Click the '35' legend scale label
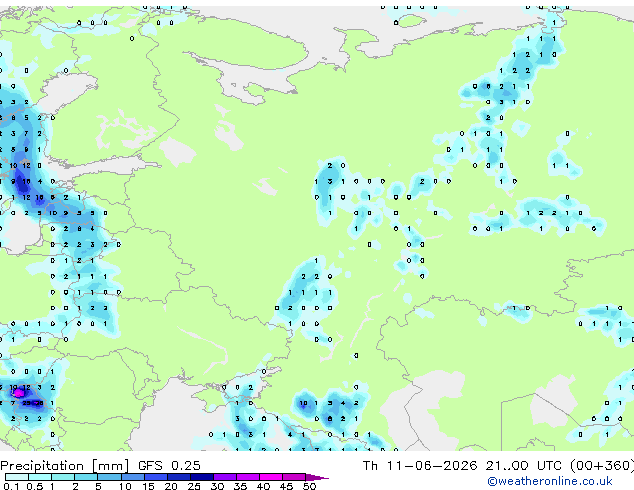Viewport: 634px width, 490px height. point(240,486)
